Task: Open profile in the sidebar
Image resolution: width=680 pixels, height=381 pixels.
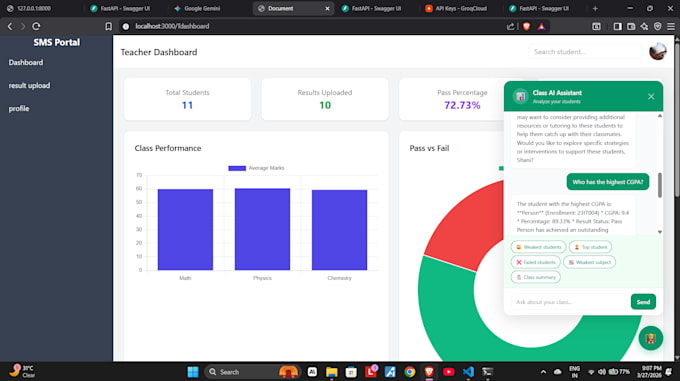Action: [x=19, y=108]
